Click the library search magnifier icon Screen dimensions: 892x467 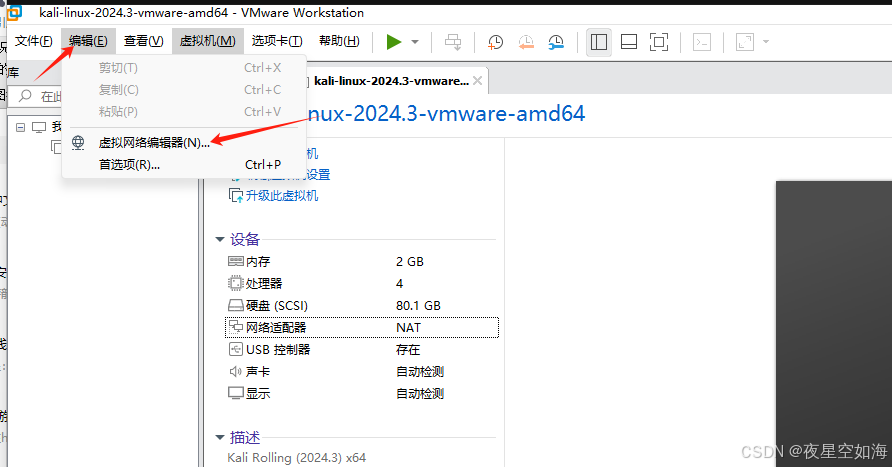coord(25,96)
